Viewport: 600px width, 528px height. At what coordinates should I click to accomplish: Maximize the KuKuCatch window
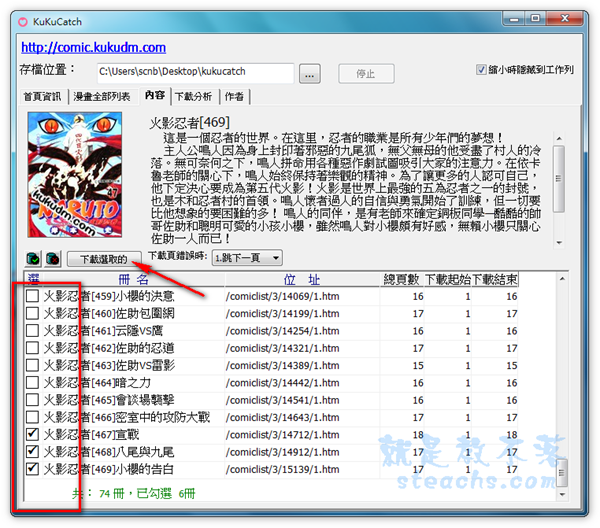point(535,19)
